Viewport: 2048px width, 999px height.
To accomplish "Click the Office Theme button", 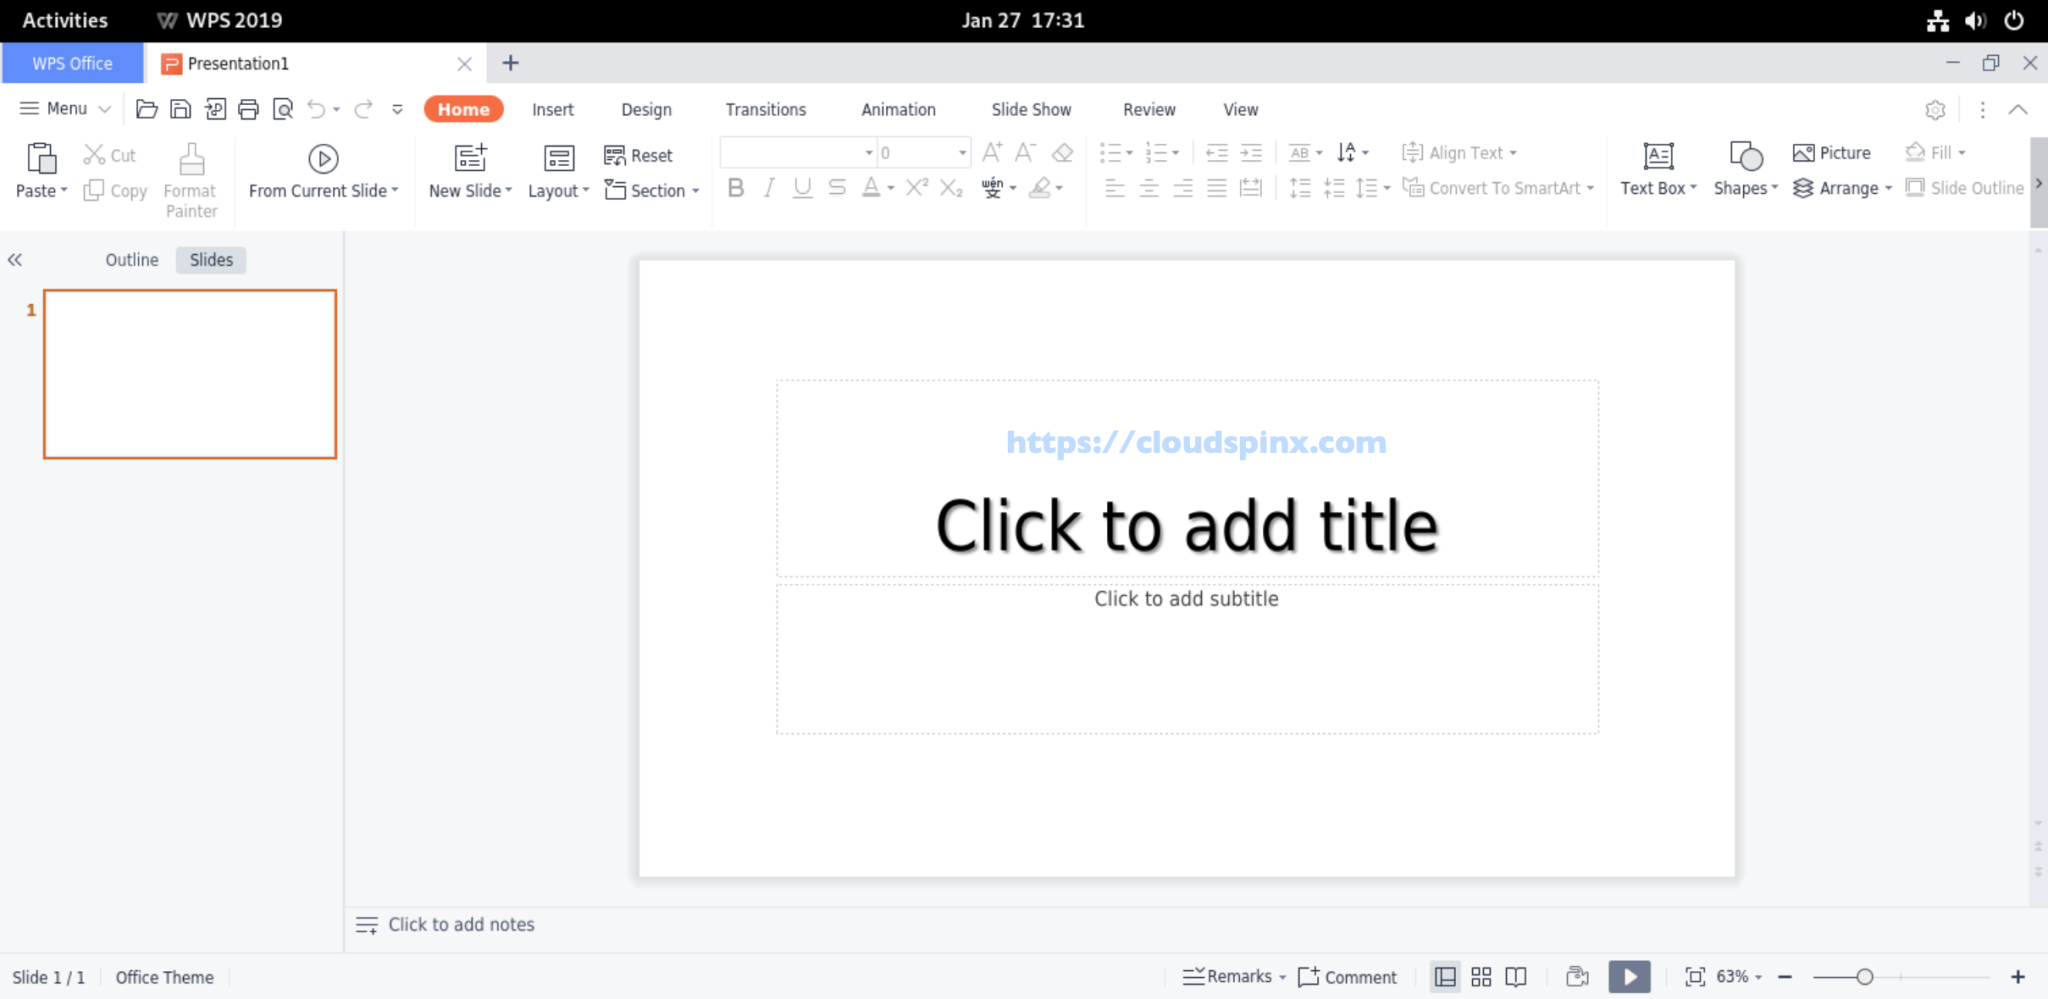I will click(163, 977).
